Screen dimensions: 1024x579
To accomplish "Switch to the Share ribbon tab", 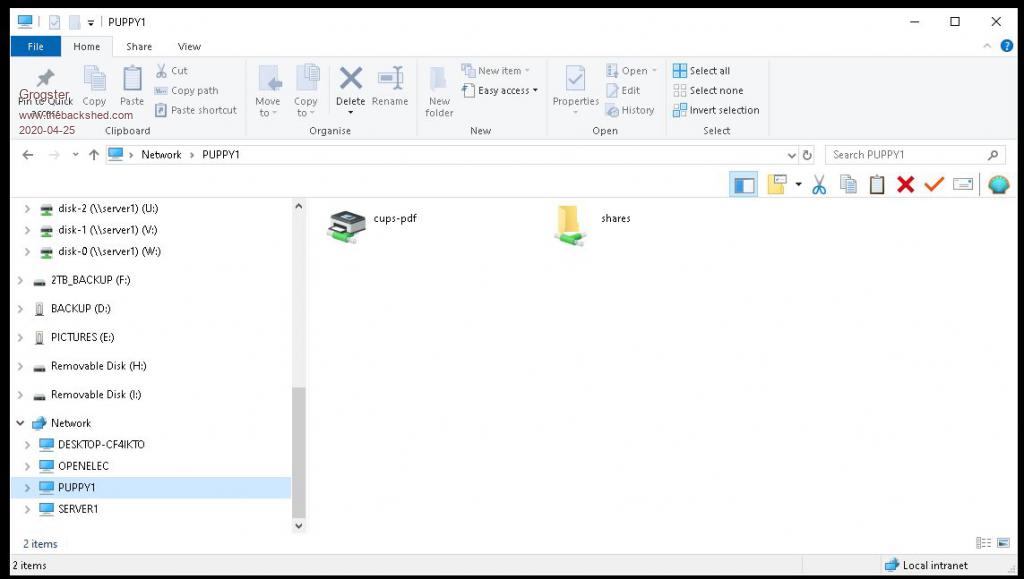I will point(139,46).
